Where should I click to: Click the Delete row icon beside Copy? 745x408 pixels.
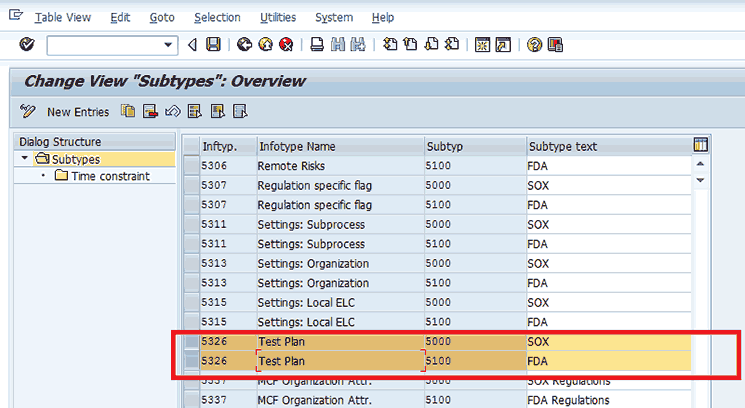click(150, 111)
